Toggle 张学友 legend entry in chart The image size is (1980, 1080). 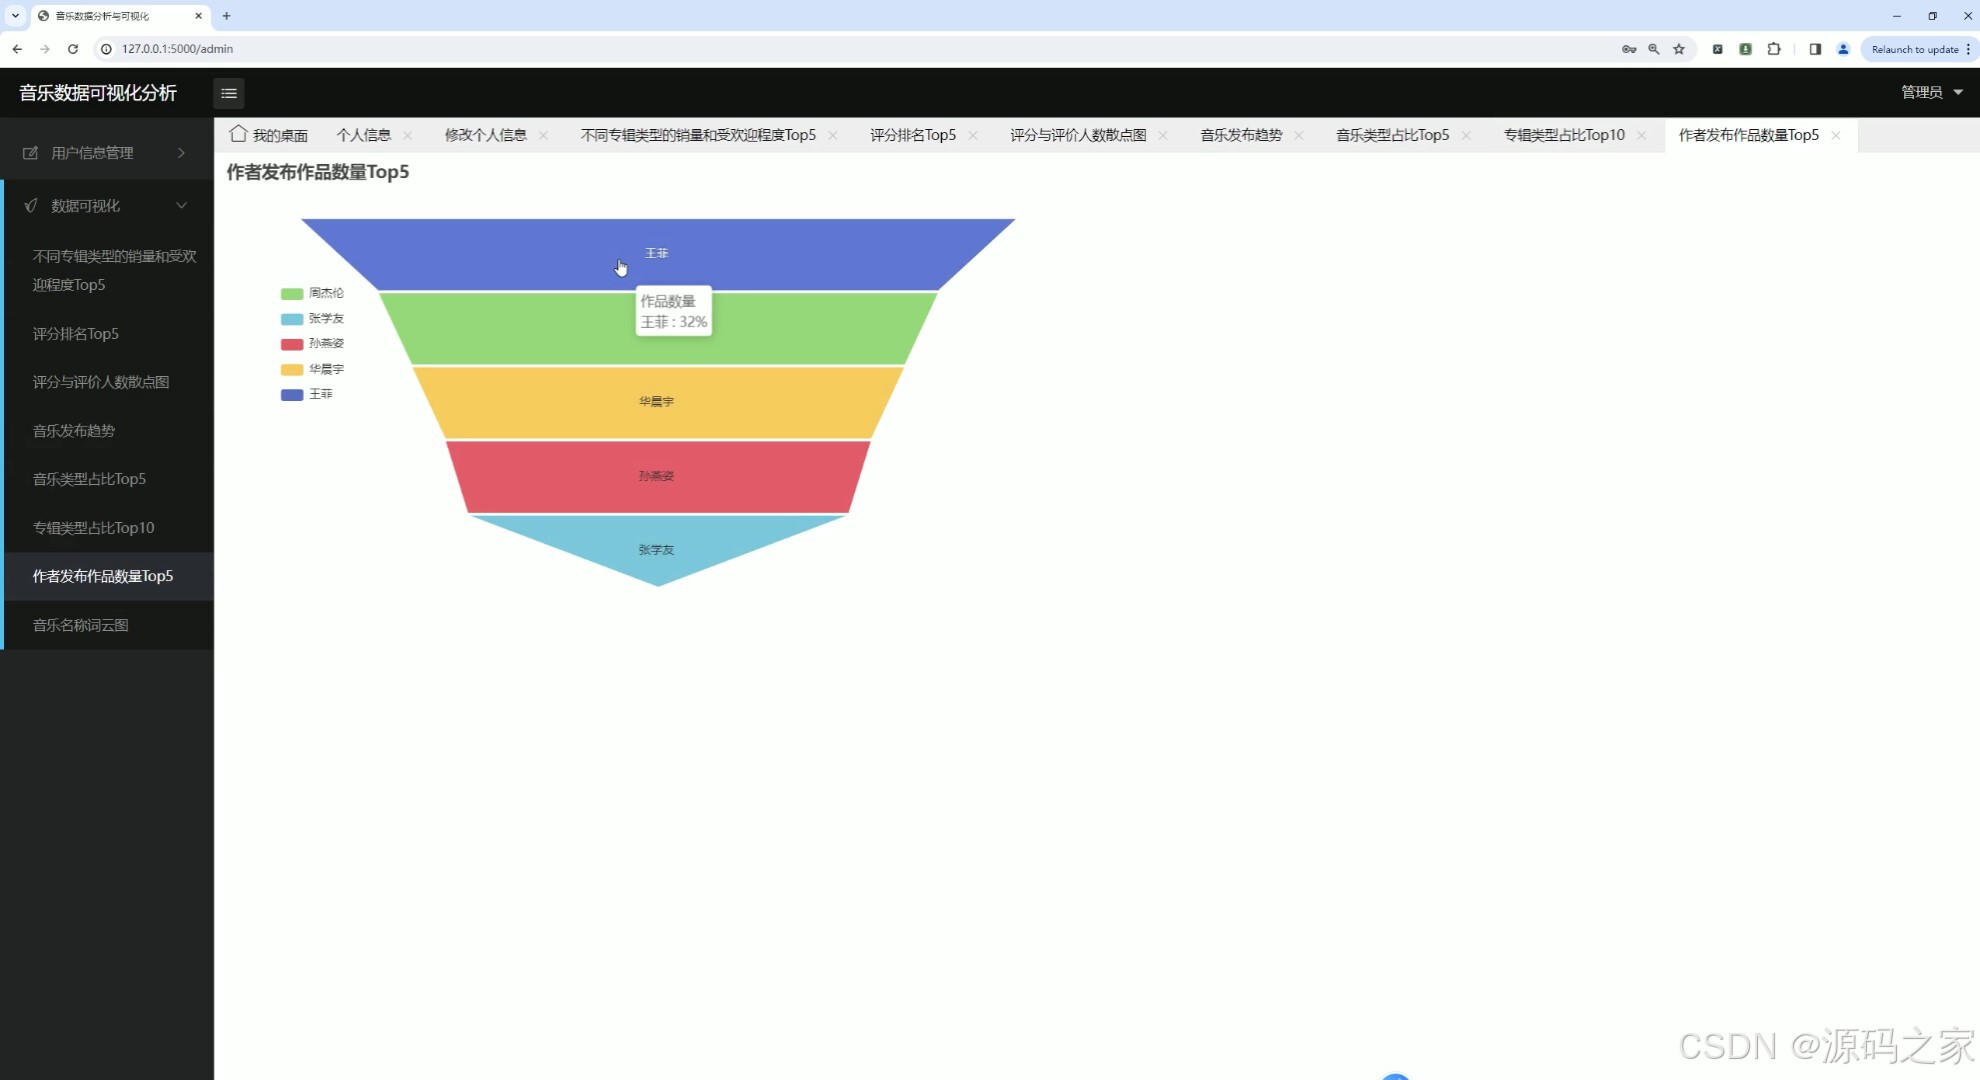(x=325, y=319)
